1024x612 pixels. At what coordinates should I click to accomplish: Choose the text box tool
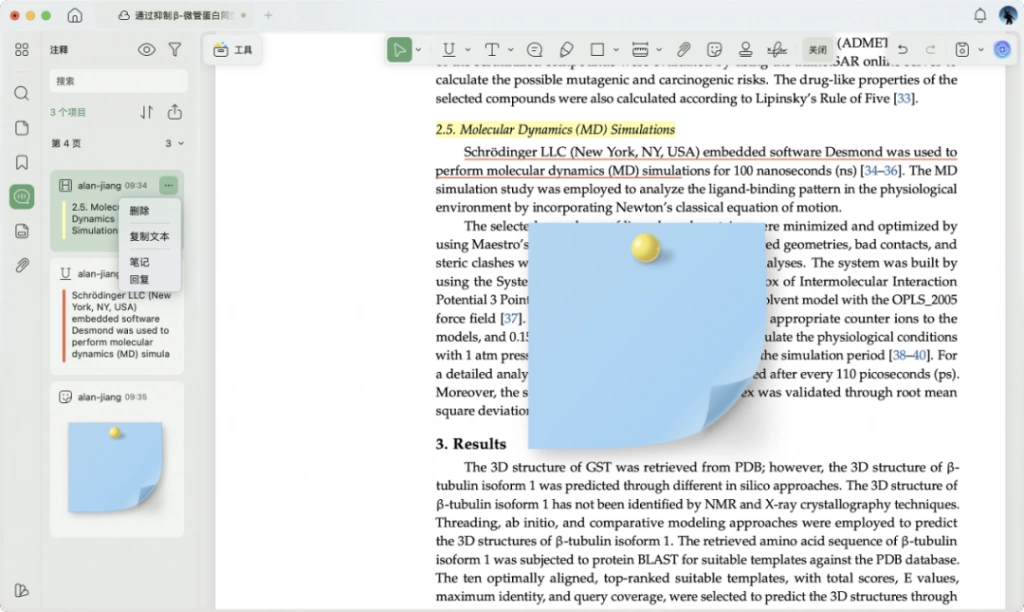point(492,50)
